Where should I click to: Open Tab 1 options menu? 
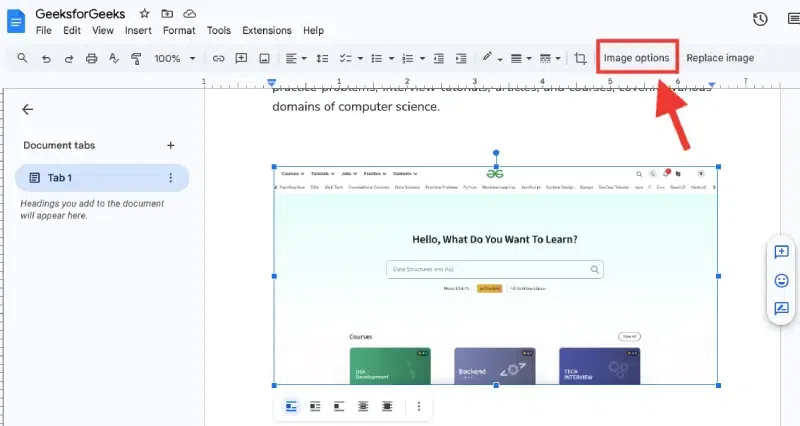pyautogui.click(x=170, y=178)
